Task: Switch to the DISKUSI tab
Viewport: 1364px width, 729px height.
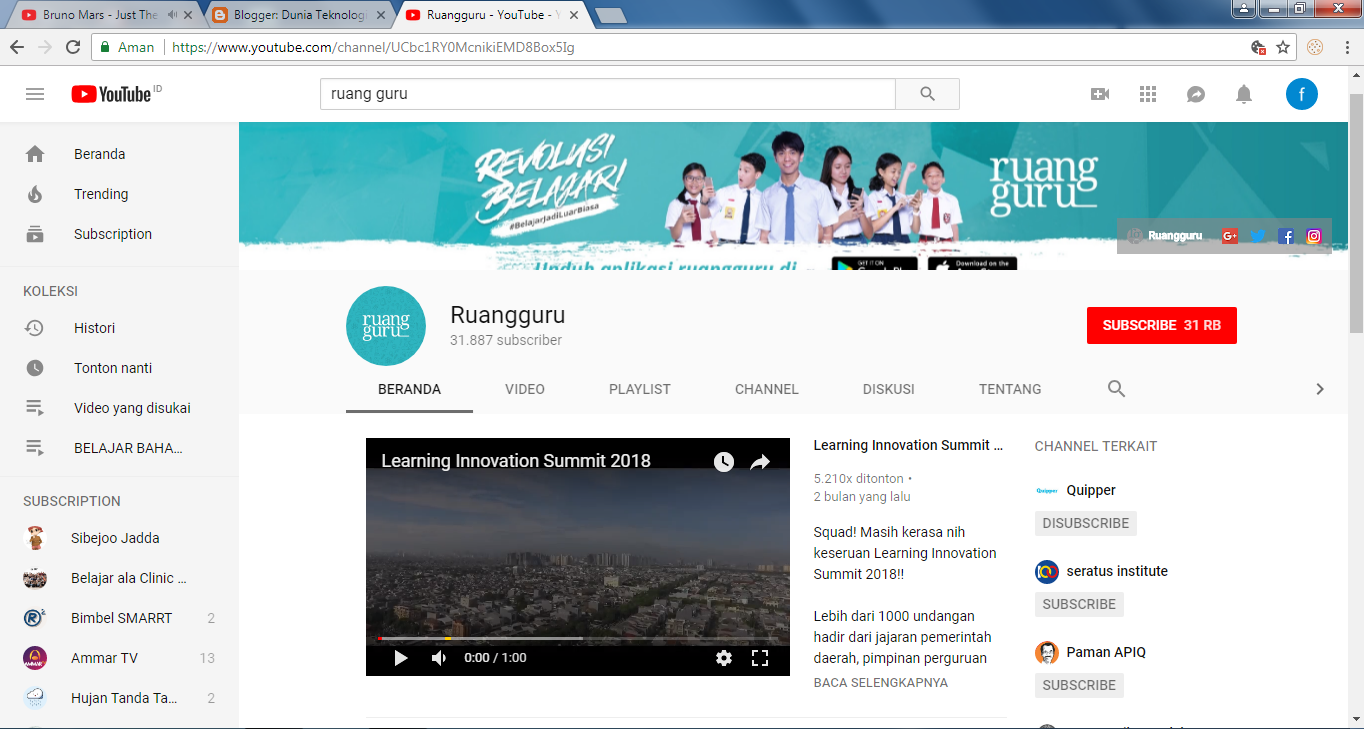Action: [x=889, y=389]
